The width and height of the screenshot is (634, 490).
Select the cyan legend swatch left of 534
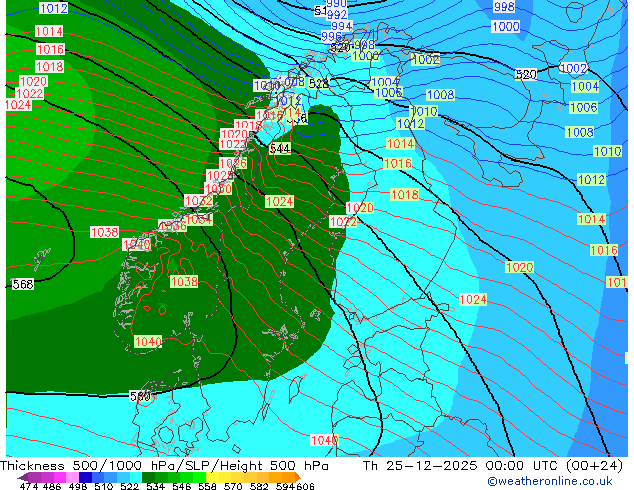tap(135, 477)
